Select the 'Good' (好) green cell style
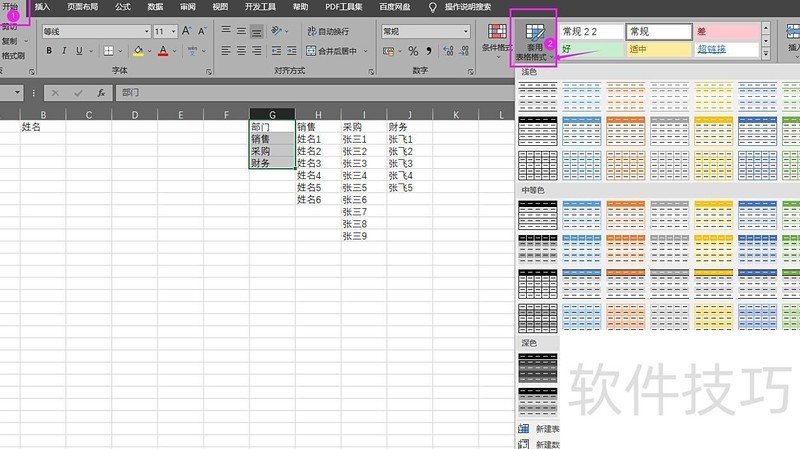Image resolution: width=800 pixels, height=449 pixels. tap(590, 48)
